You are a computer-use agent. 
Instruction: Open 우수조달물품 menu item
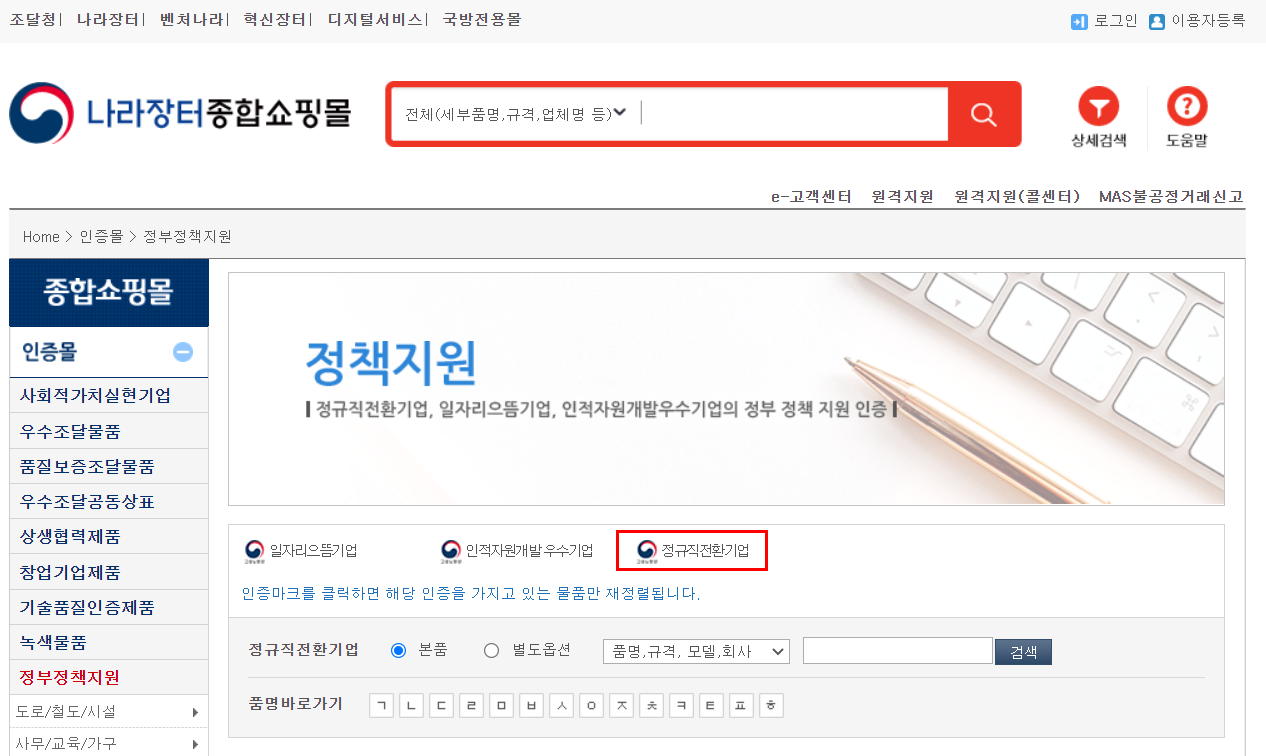108,431
